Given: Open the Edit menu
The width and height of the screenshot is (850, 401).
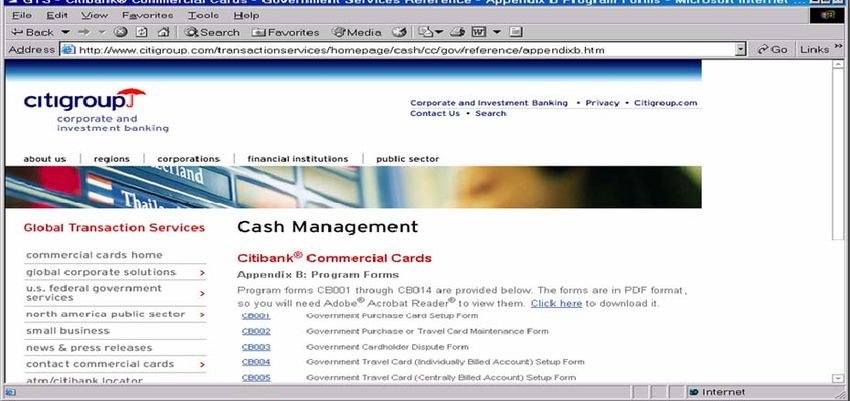Looking at the screenshot, I should click(x=57, y=16).
